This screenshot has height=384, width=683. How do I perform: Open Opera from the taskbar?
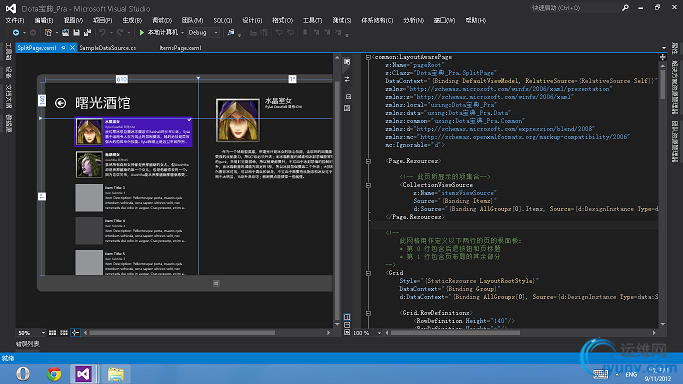(23, 374)
